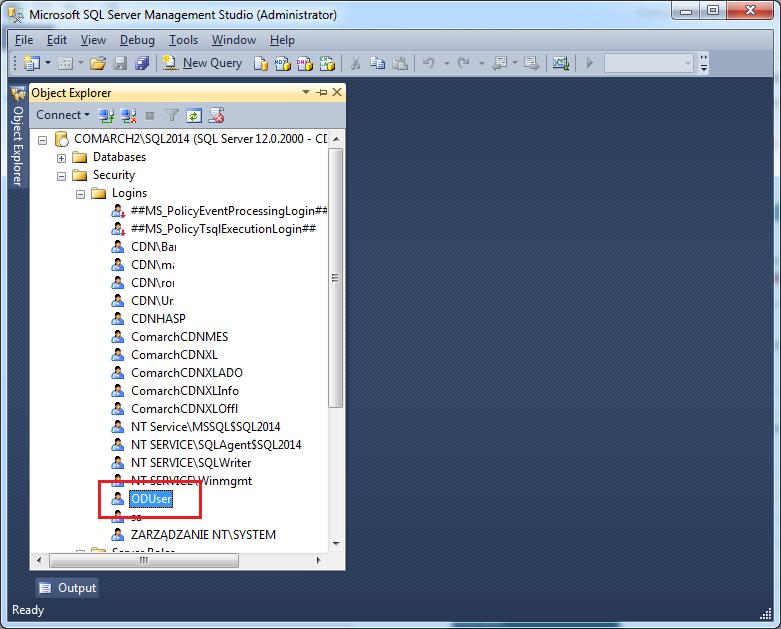The width and height of the screenshot is (781, 629).
Task: Select the NT Service\MSSQL$SQL2014 login
Action: point(205,427)
